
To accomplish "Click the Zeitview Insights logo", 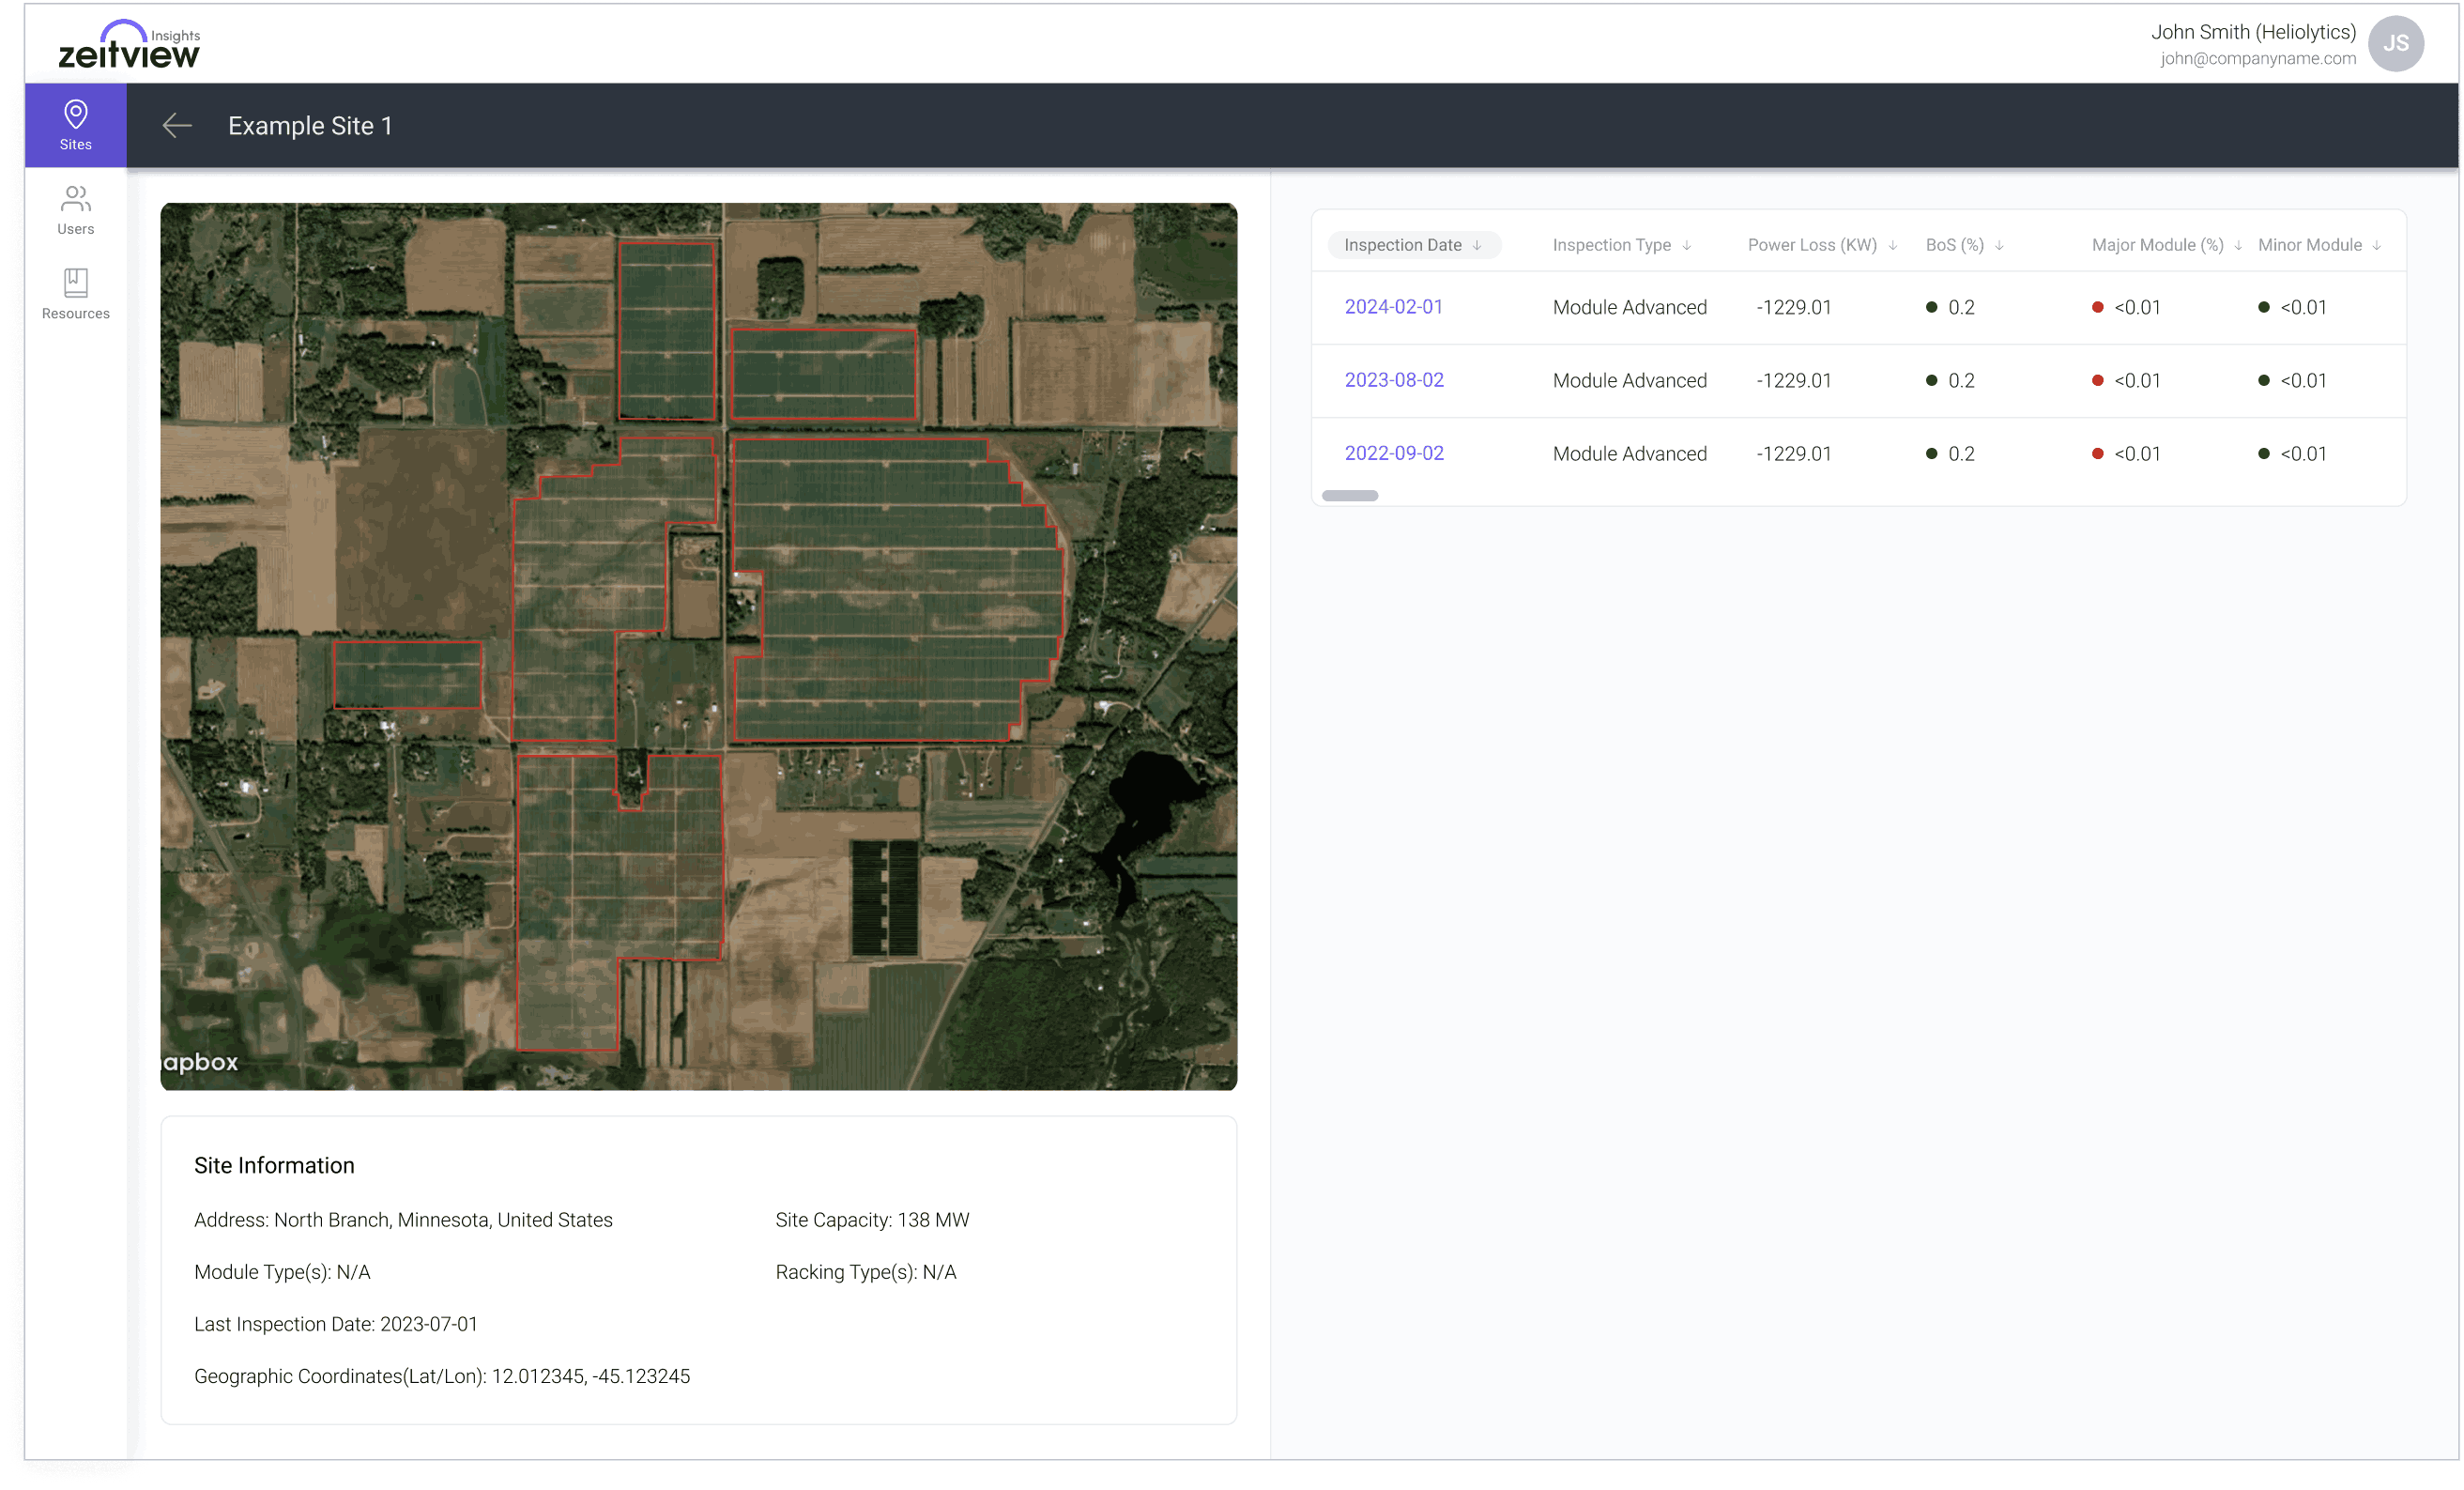I will (x=129, y=45).
